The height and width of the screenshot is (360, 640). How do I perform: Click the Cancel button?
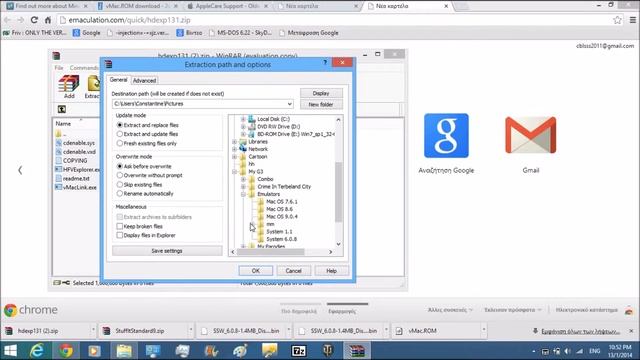293,271
